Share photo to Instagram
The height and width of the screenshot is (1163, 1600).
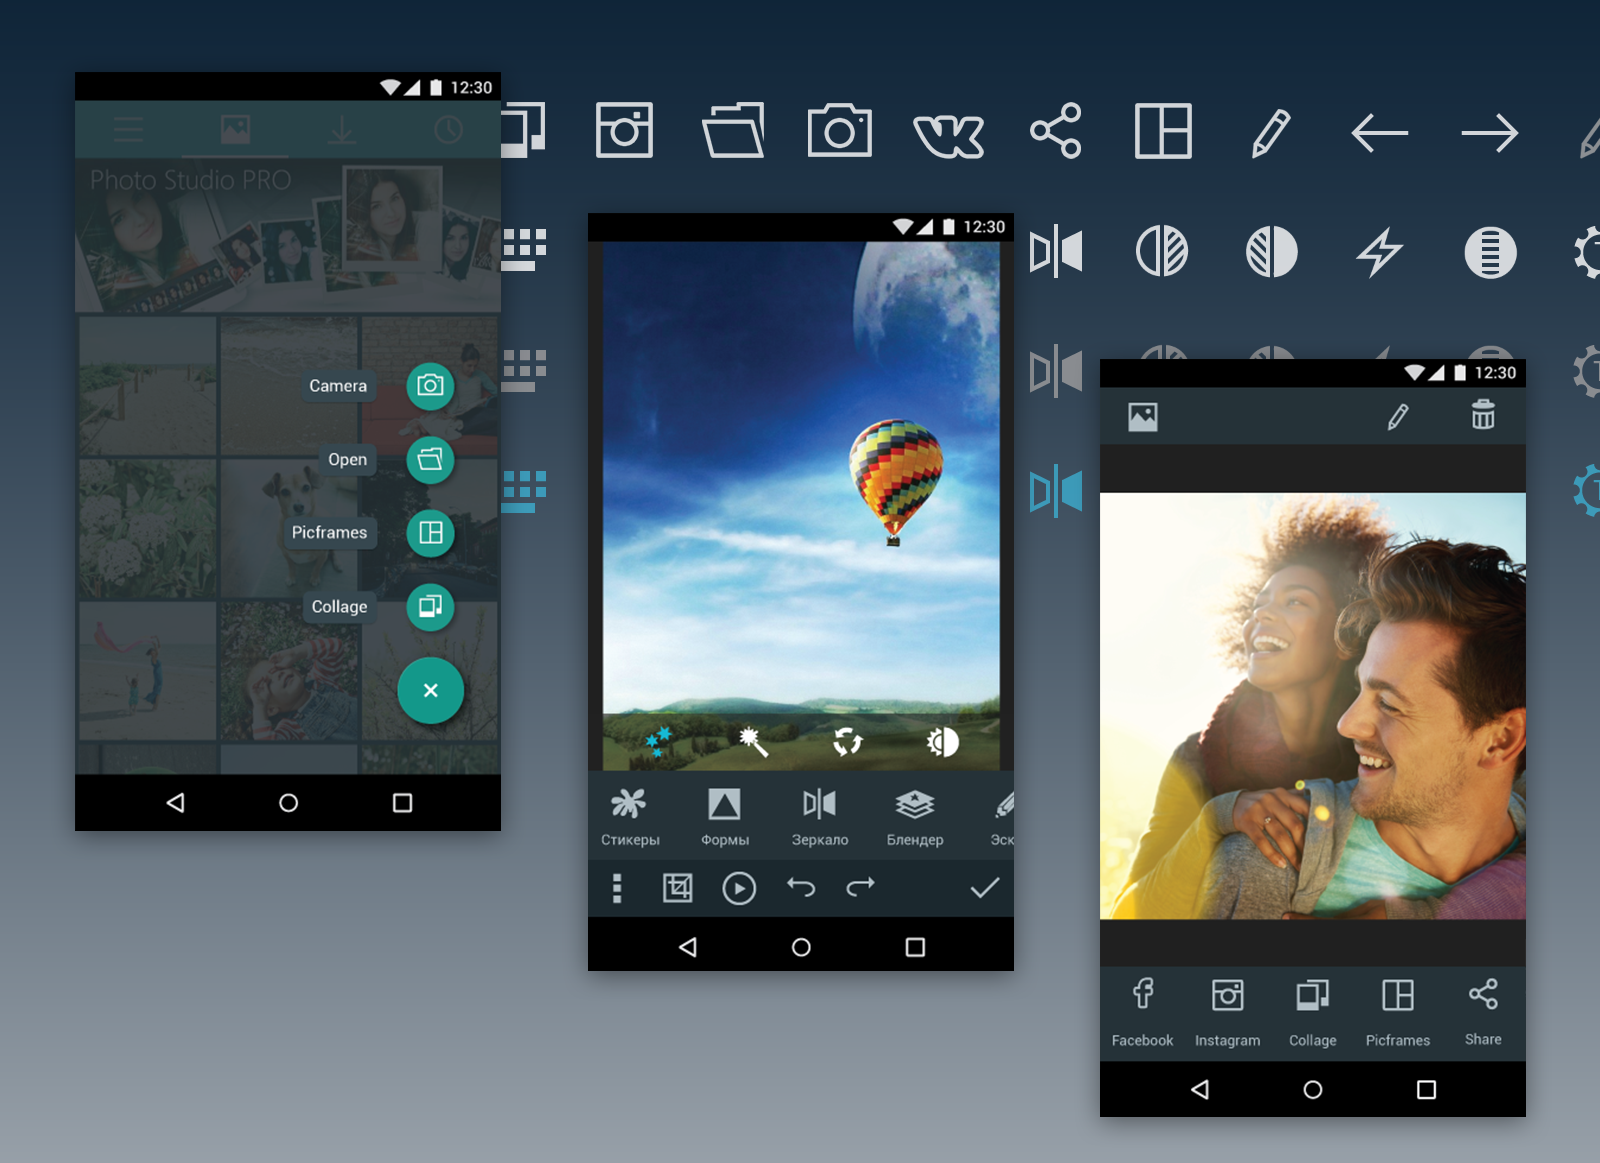pyautogui.click(x=1227, y=1012)
